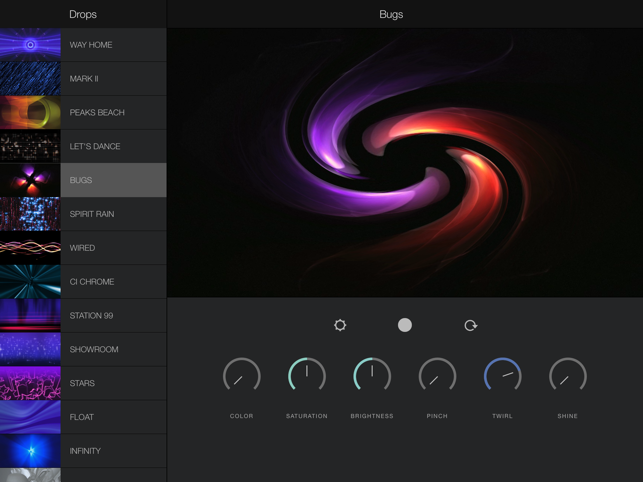Screen dimensions: 643x482
Task: Click the Wired waveform thumbnail
Action: tap(30, 248)
